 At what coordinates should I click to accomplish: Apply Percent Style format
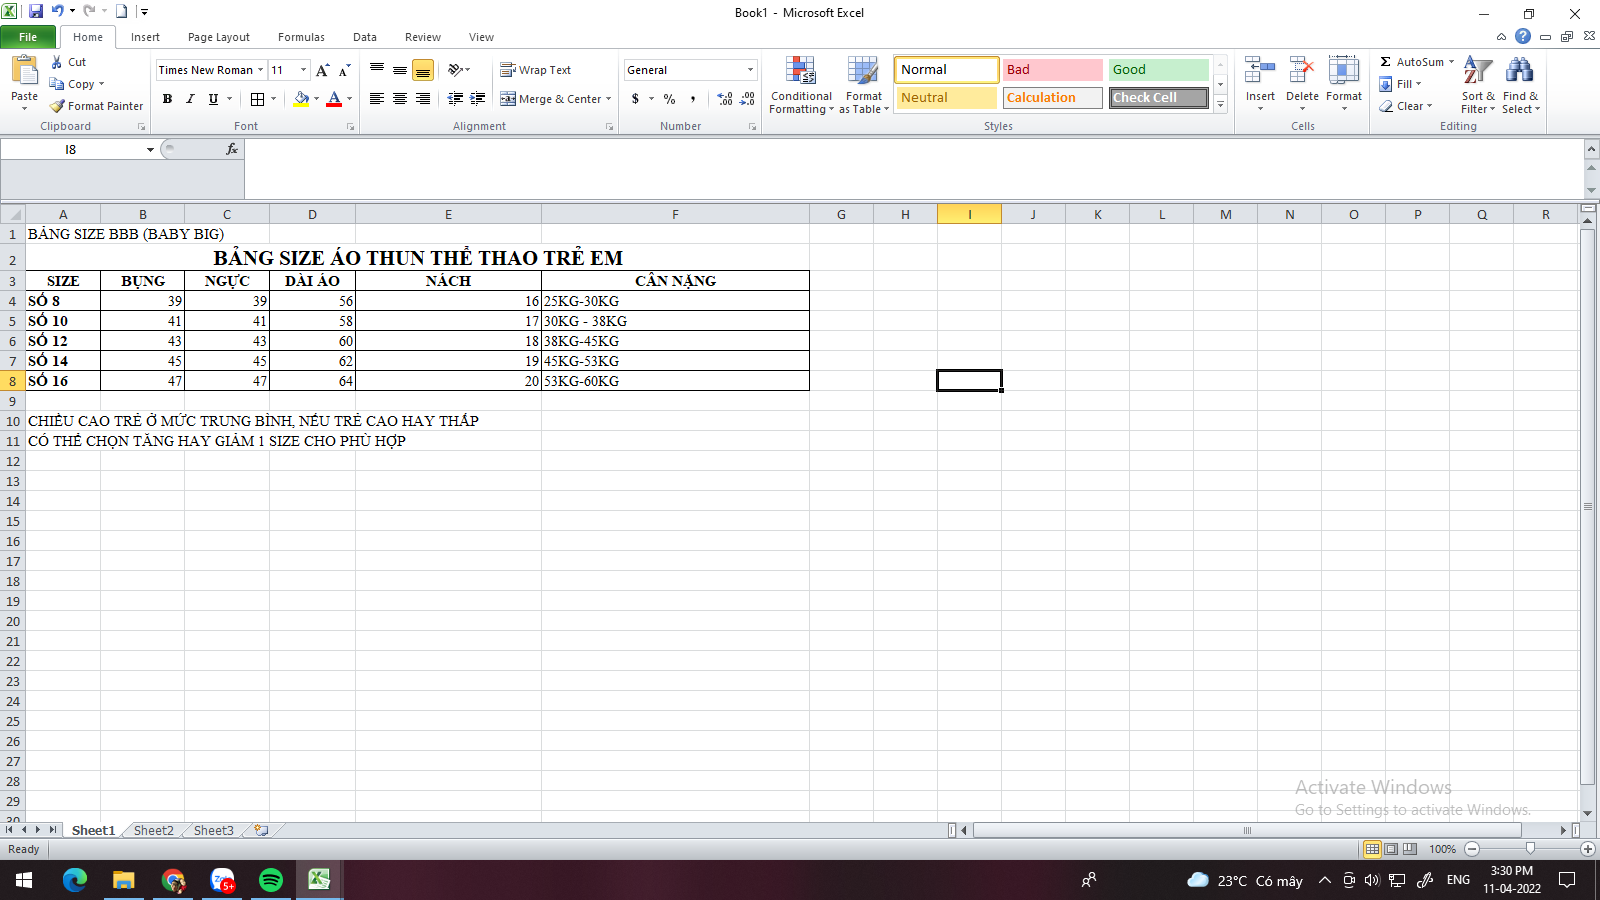coord(669,99)
